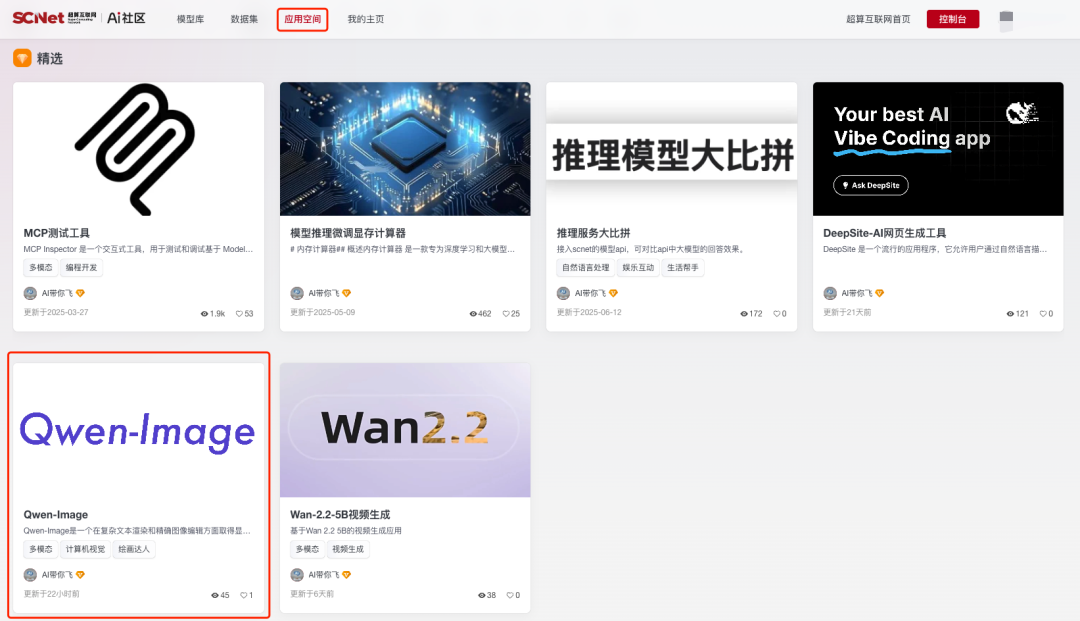Select the 自然语言处理 tag
The width and height of the screenshot is (1080, 621).
tap(585, 267)
